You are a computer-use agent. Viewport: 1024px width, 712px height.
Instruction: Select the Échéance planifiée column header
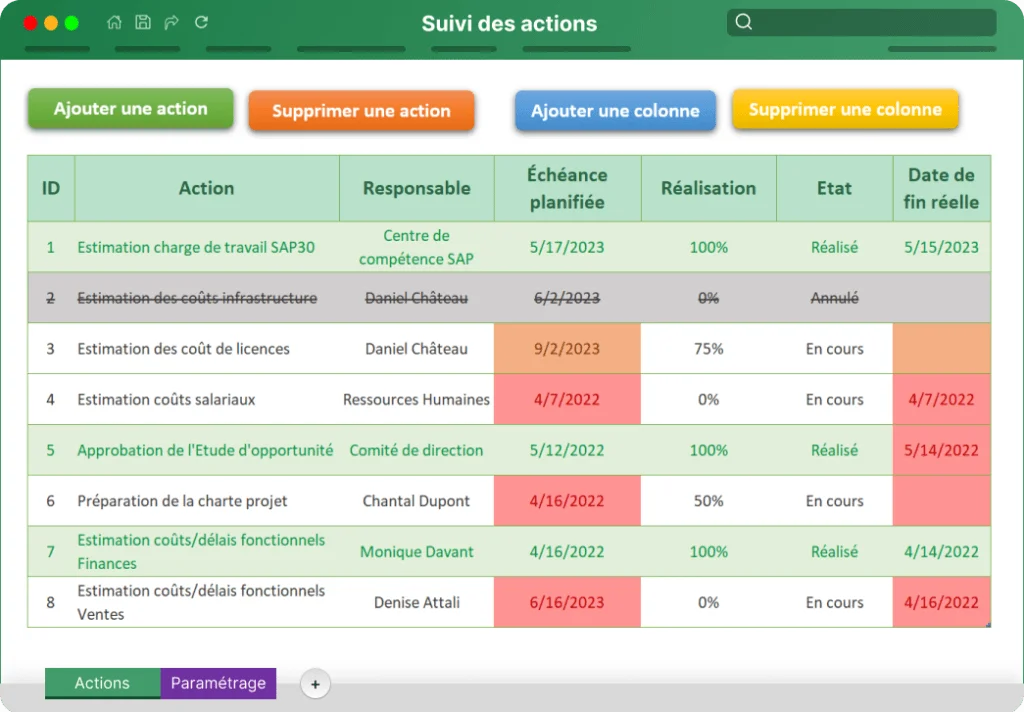coord(568,188)
